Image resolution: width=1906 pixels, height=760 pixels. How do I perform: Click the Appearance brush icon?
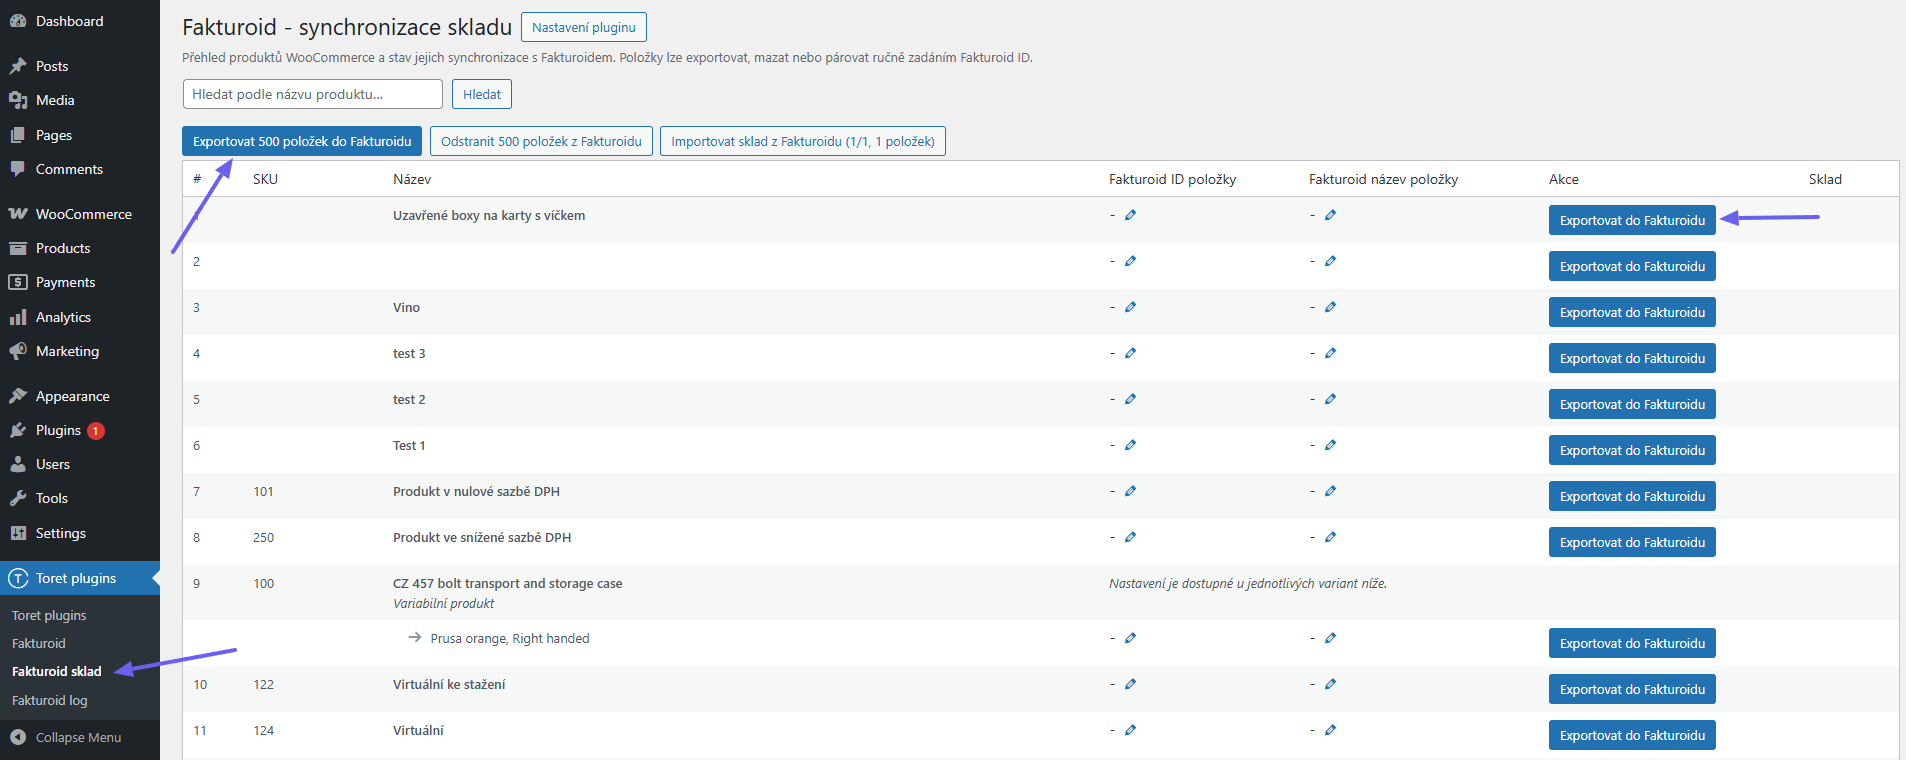18,396
